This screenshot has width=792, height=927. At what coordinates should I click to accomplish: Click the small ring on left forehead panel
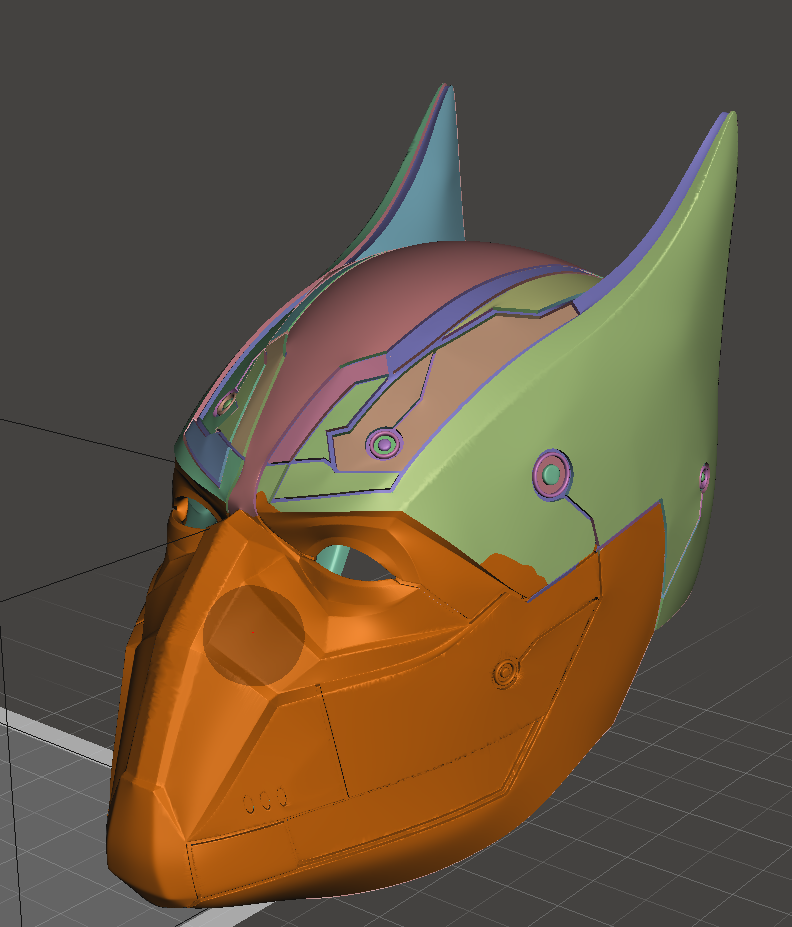[226, 403]
